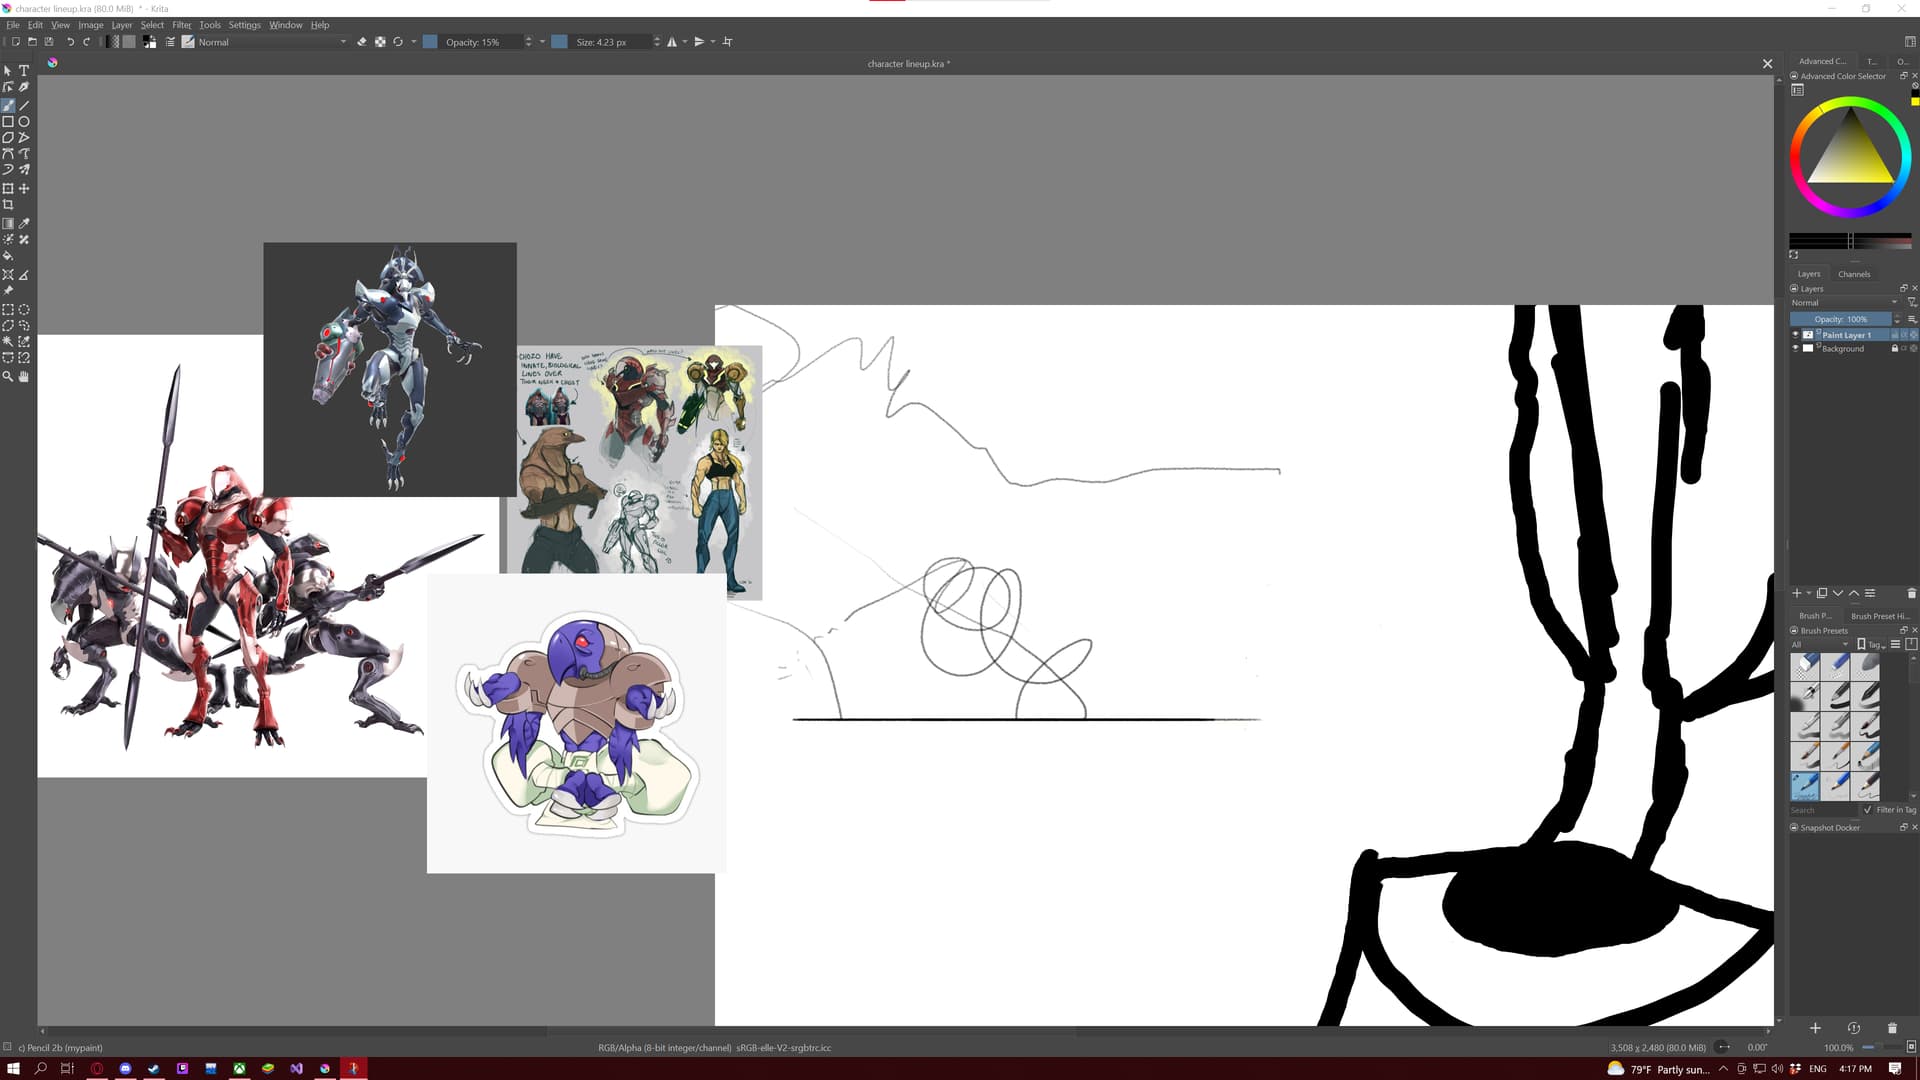This screenshot has width=1920, height=1080.
Task: Switch to the Channels tab
Action: coord(1853,274)
